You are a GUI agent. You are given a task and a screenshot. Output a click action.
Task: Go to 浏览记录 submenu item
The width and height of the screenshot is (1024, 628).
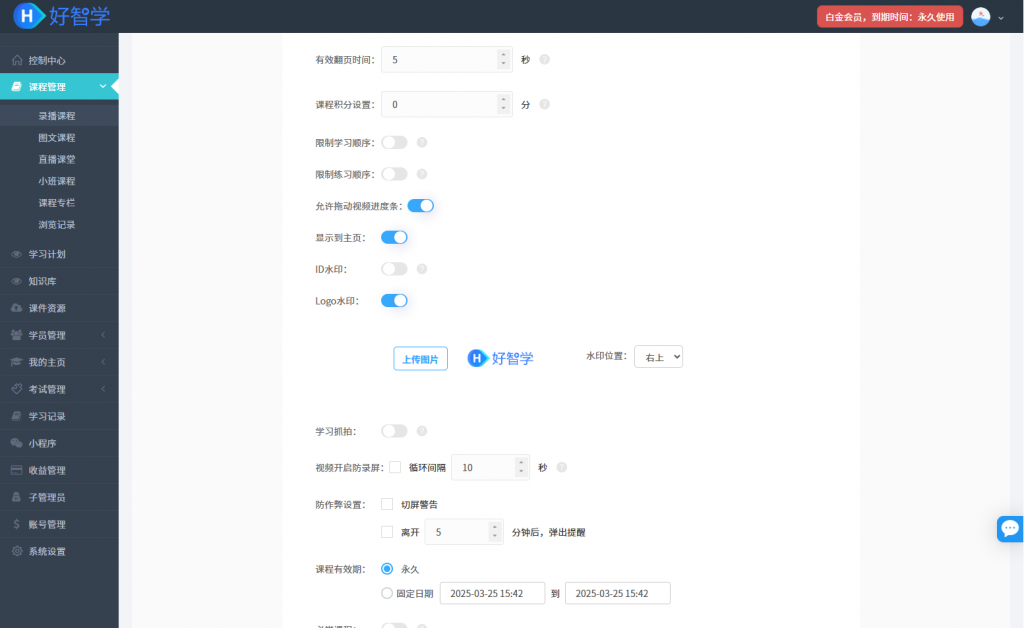point(57,225)
